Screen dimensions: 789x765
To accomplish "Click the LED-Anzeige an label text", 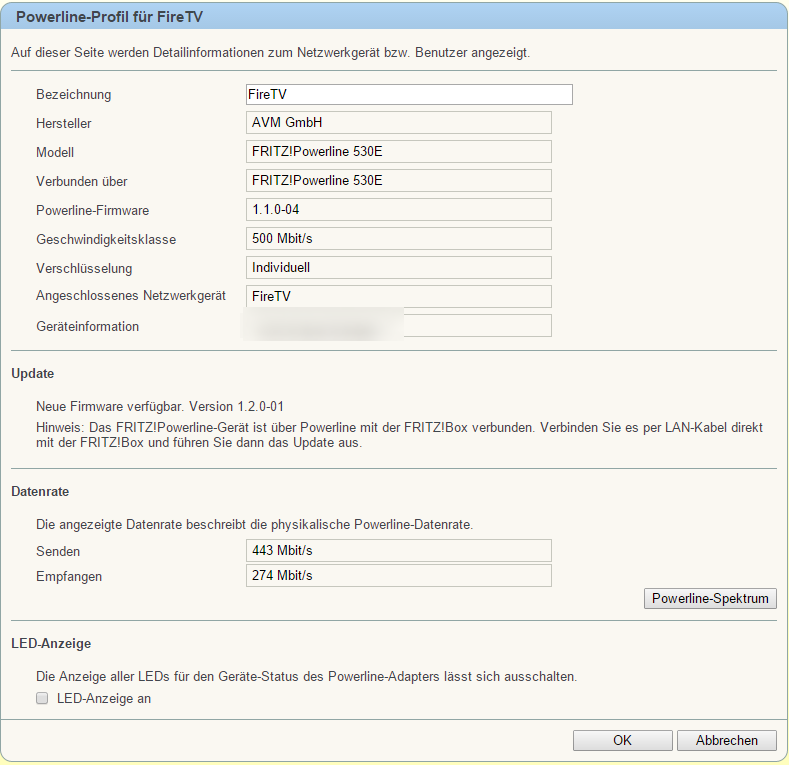I will (104, 699).
